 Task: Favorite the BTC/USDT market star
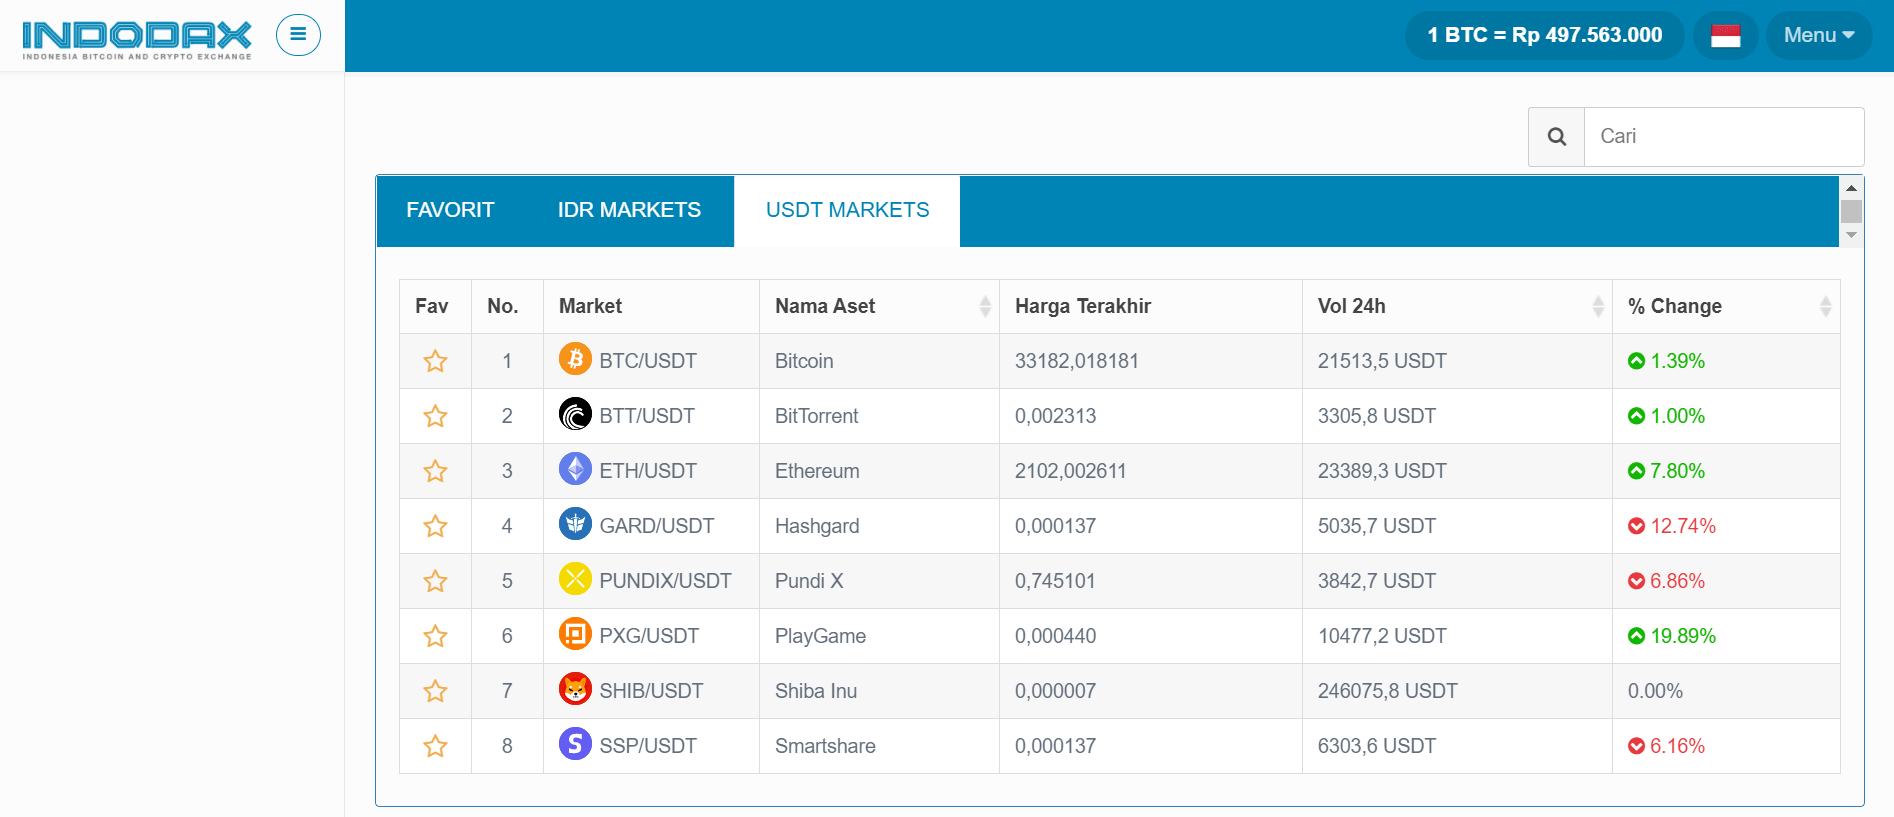click(435, 361)
